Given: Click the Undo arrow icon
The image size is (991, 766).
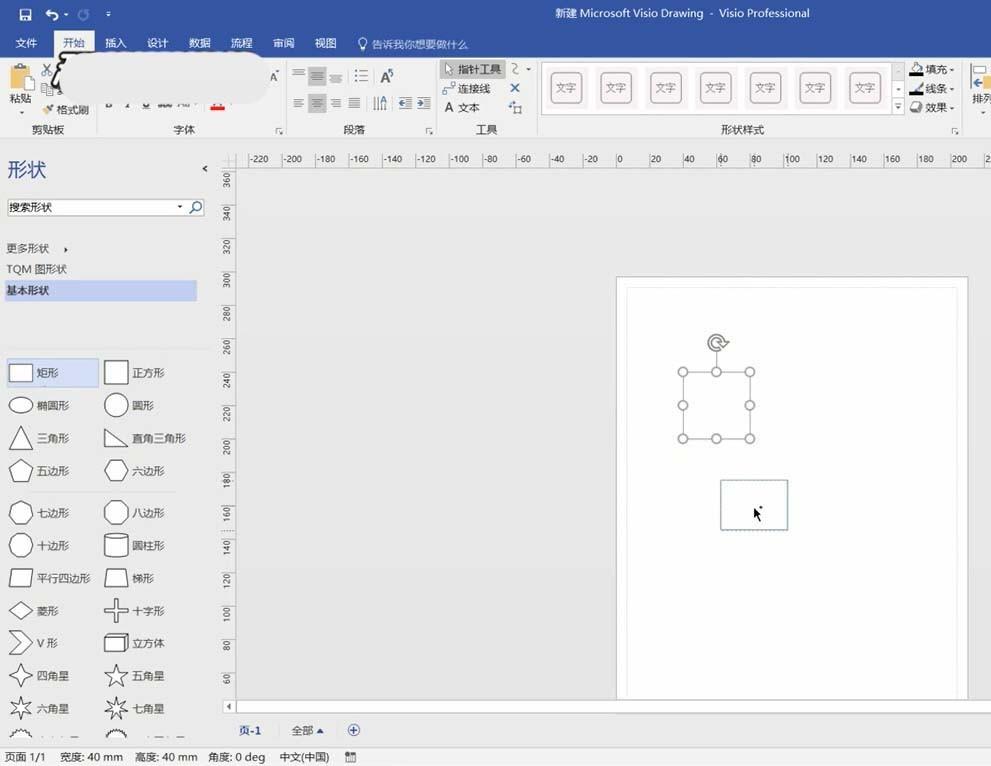Looking at the screenshot, I should (51, 14).
